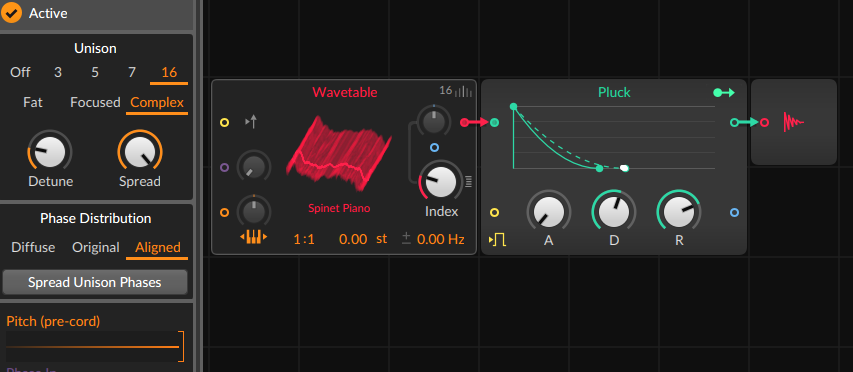The height and width of the screenshot is (372, 853).
Task: Click the Detune knob
Action: (50, 152)
